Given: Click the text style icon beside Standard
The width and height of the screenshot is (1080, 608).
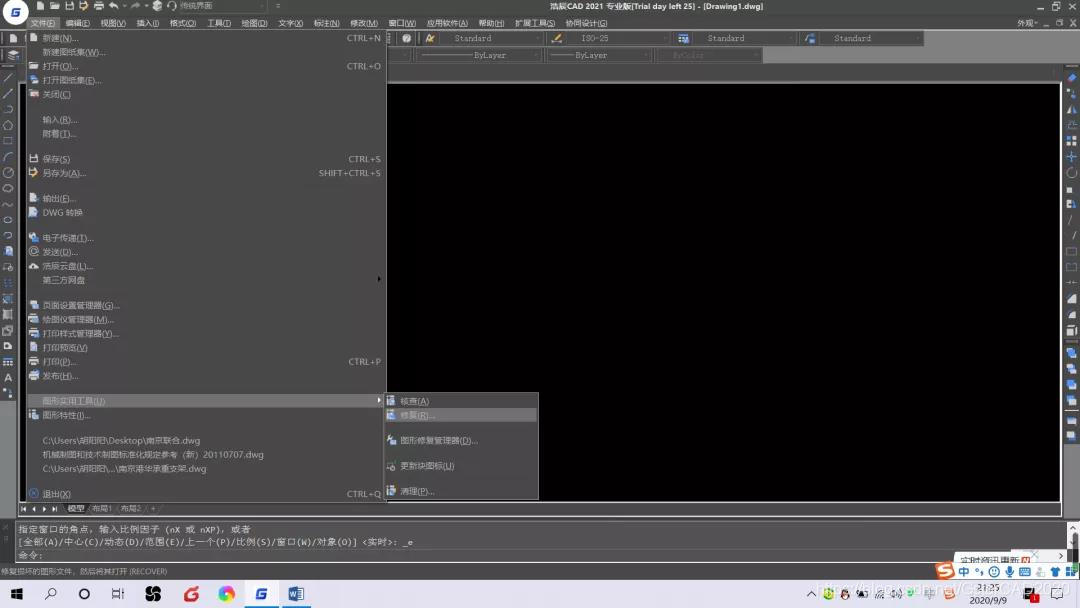Looking at the screenshot, I should point(430,39).
